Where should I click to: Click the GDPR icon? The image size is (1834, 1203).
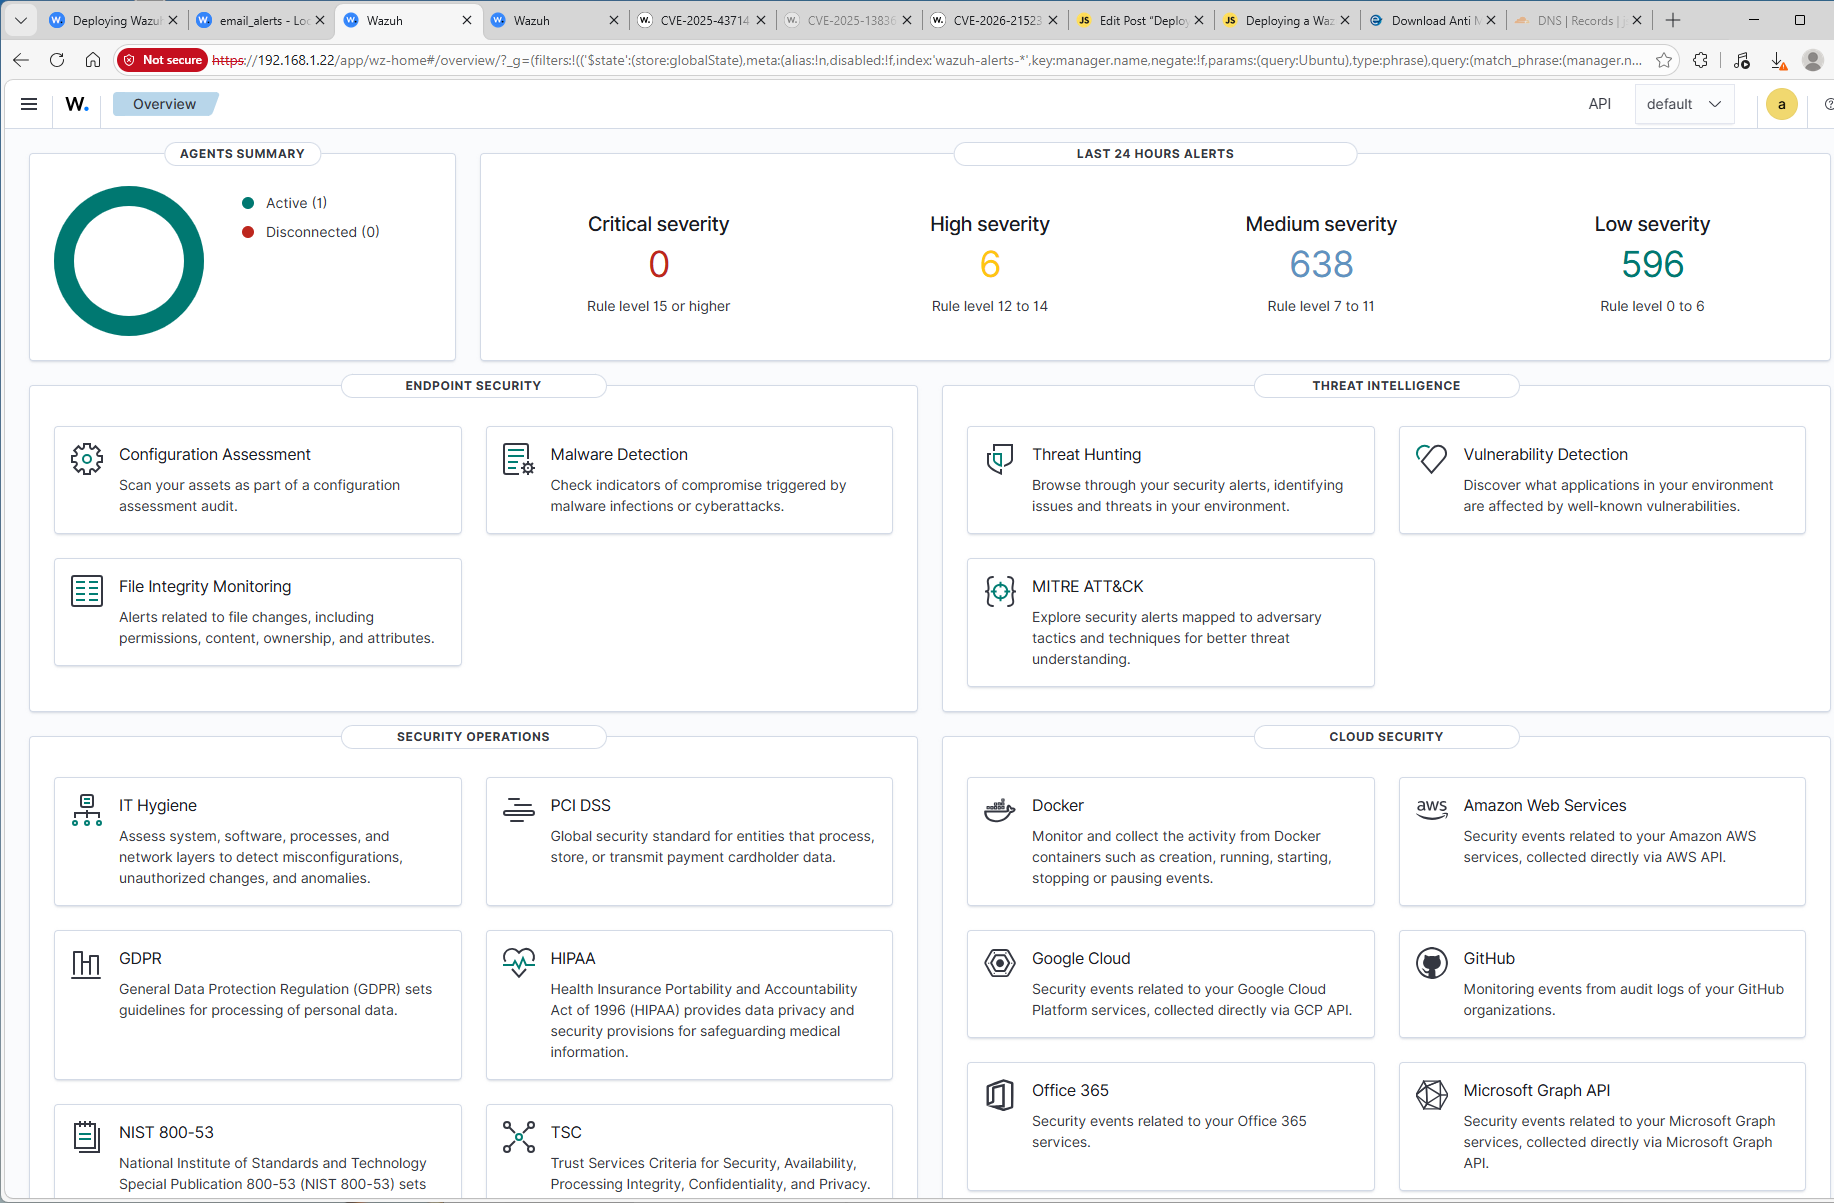(x=87, y=963)
